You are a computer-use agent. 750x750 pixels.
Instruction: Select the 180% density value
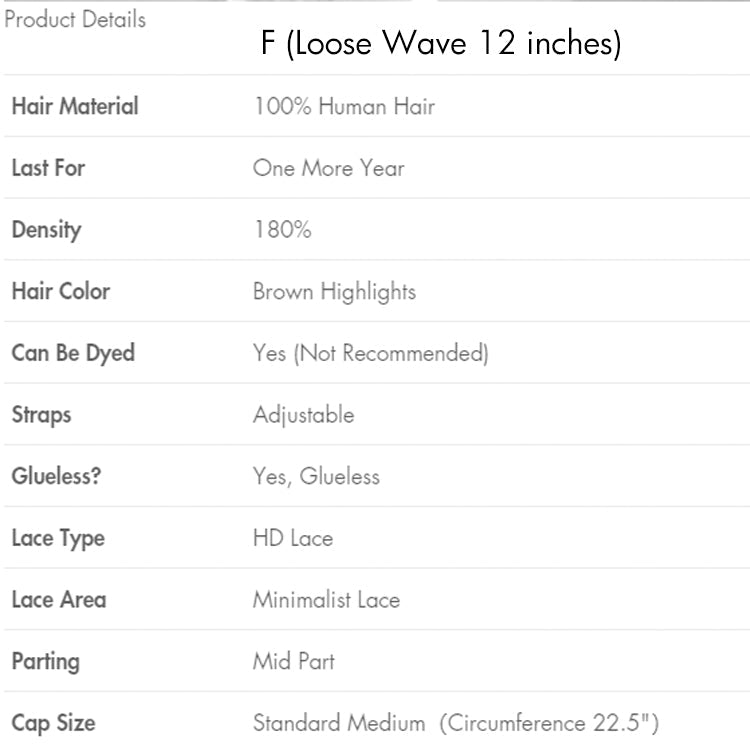[x=282, y=230]
